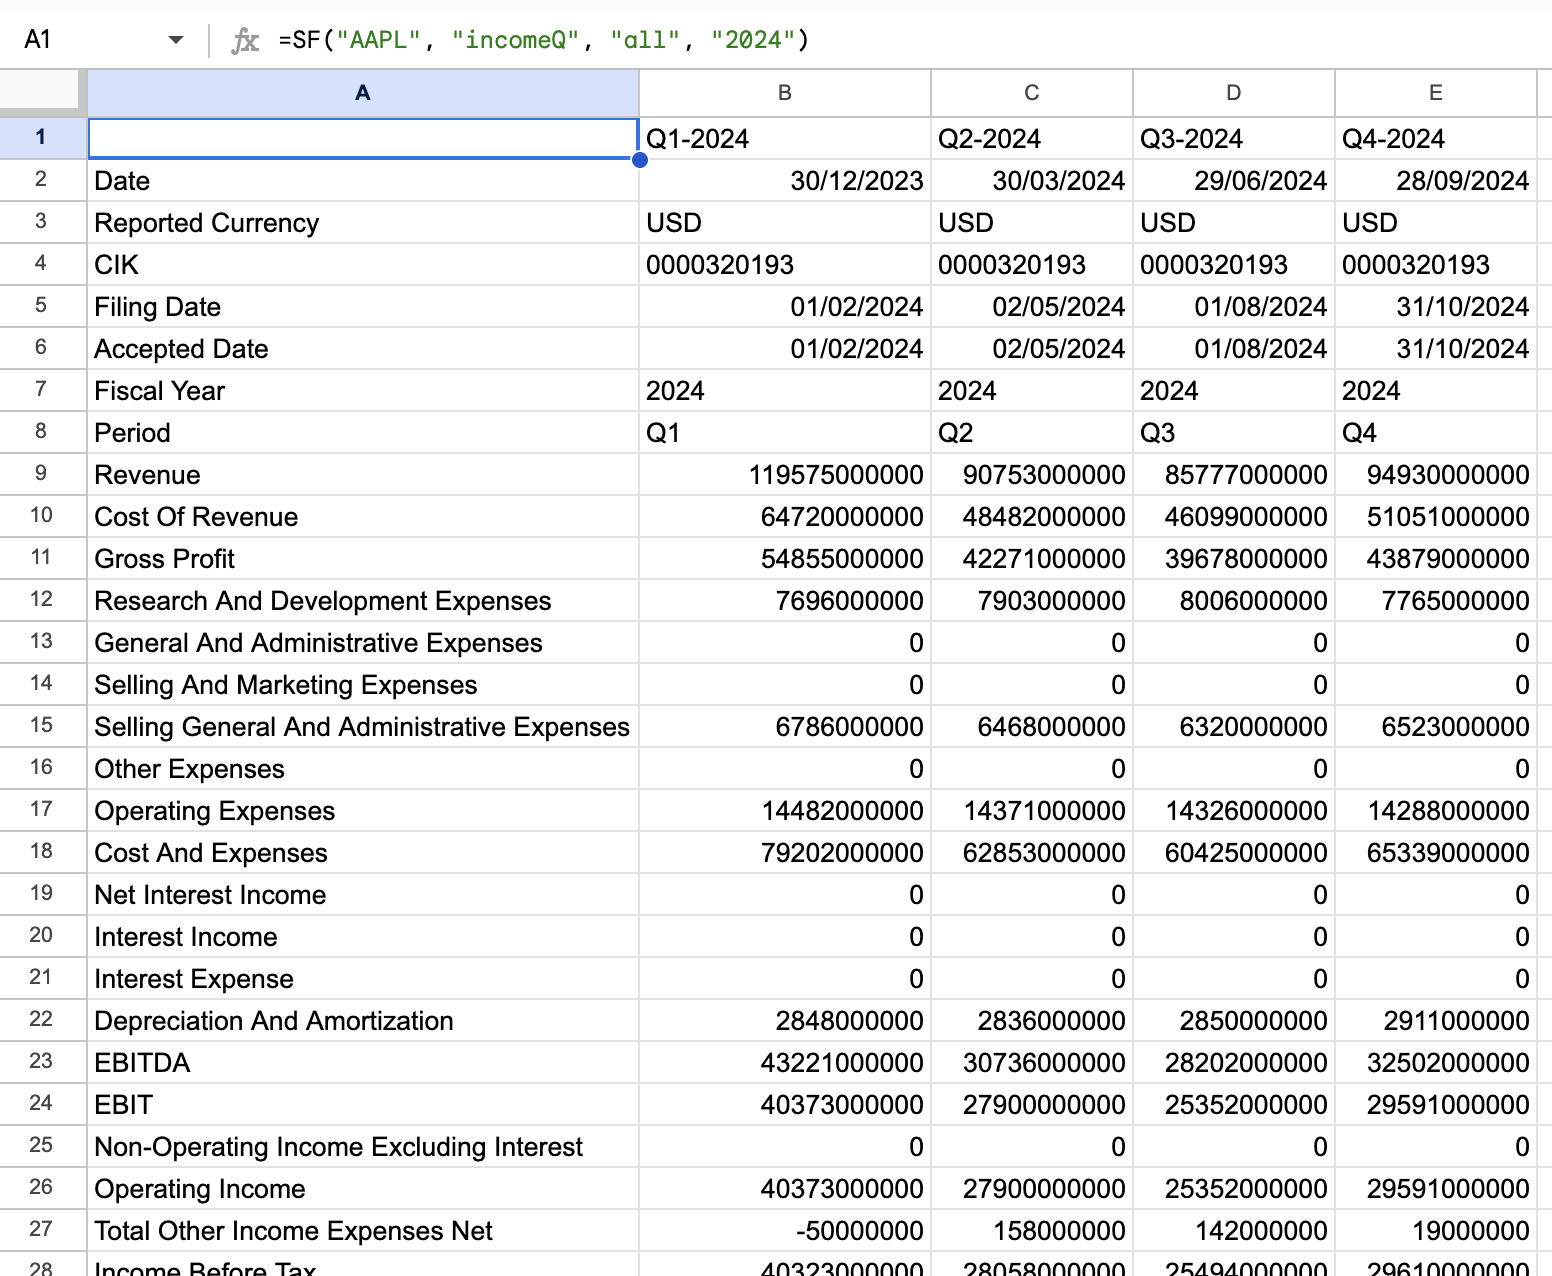
Task: Click Depreciation And Amortization label
Action: click(363, 1021)
